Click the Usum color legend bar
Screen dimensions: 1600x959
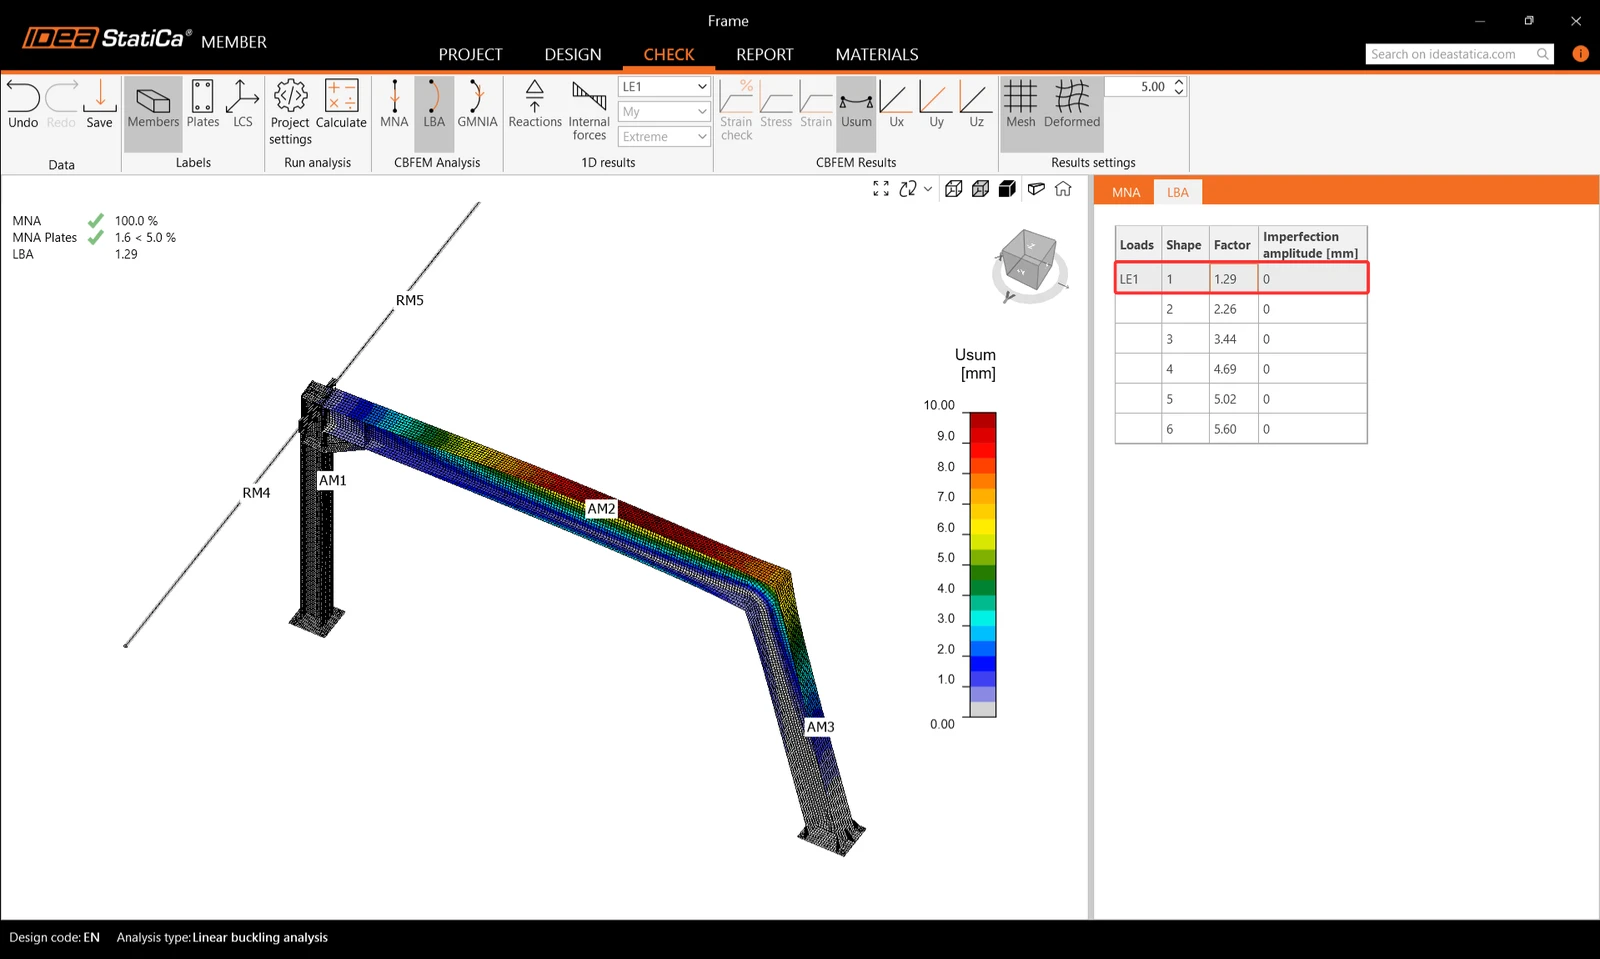(x=983, y=565)
